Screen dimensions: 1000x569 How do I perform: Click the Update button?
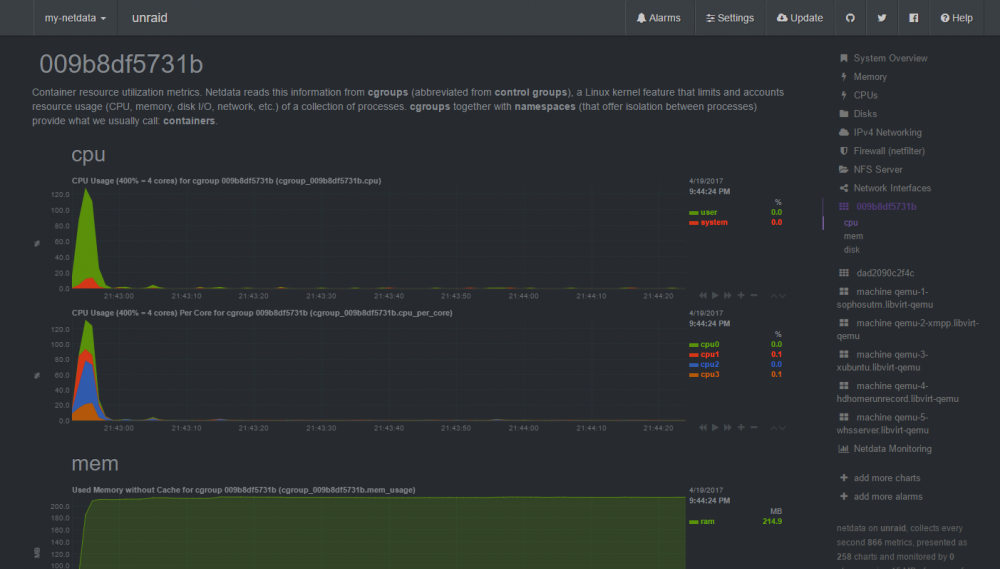[800, 18]
